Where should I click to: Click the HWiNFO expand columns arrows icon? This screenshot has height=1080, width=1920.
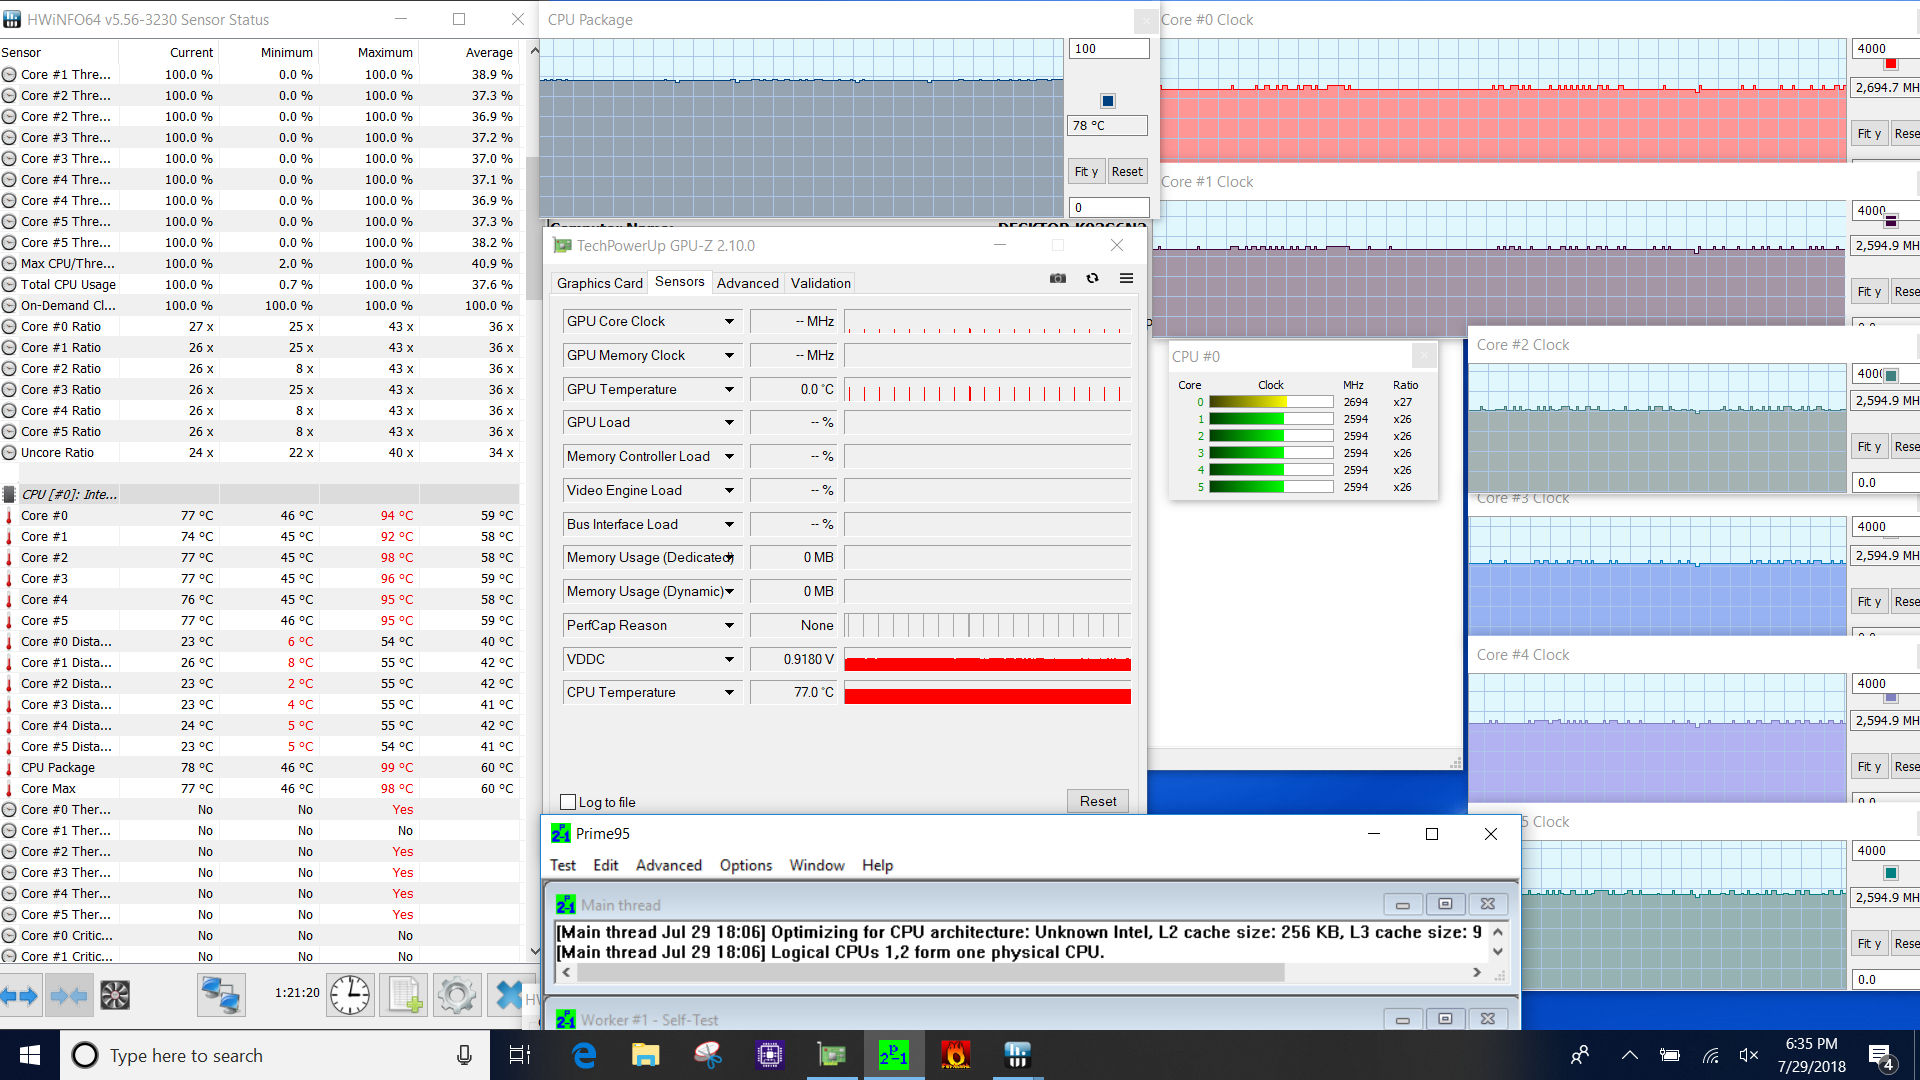(19, 995)
